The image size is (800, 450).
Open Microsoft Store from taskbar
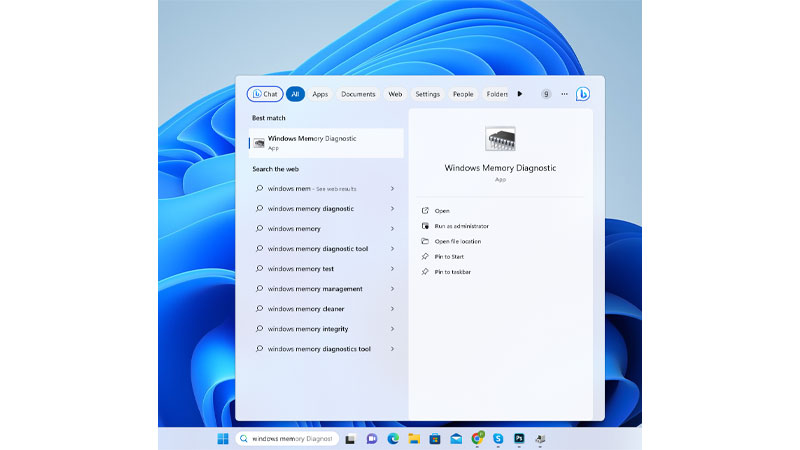point(435,439)
